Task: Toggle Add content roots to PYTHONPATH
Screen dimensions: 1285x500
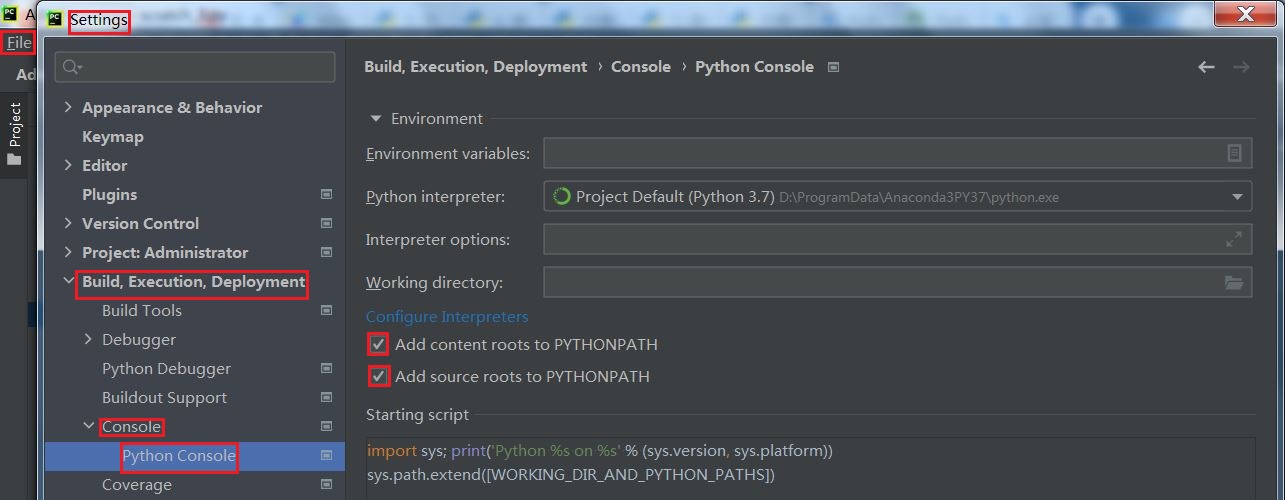Action: [378, 345]
